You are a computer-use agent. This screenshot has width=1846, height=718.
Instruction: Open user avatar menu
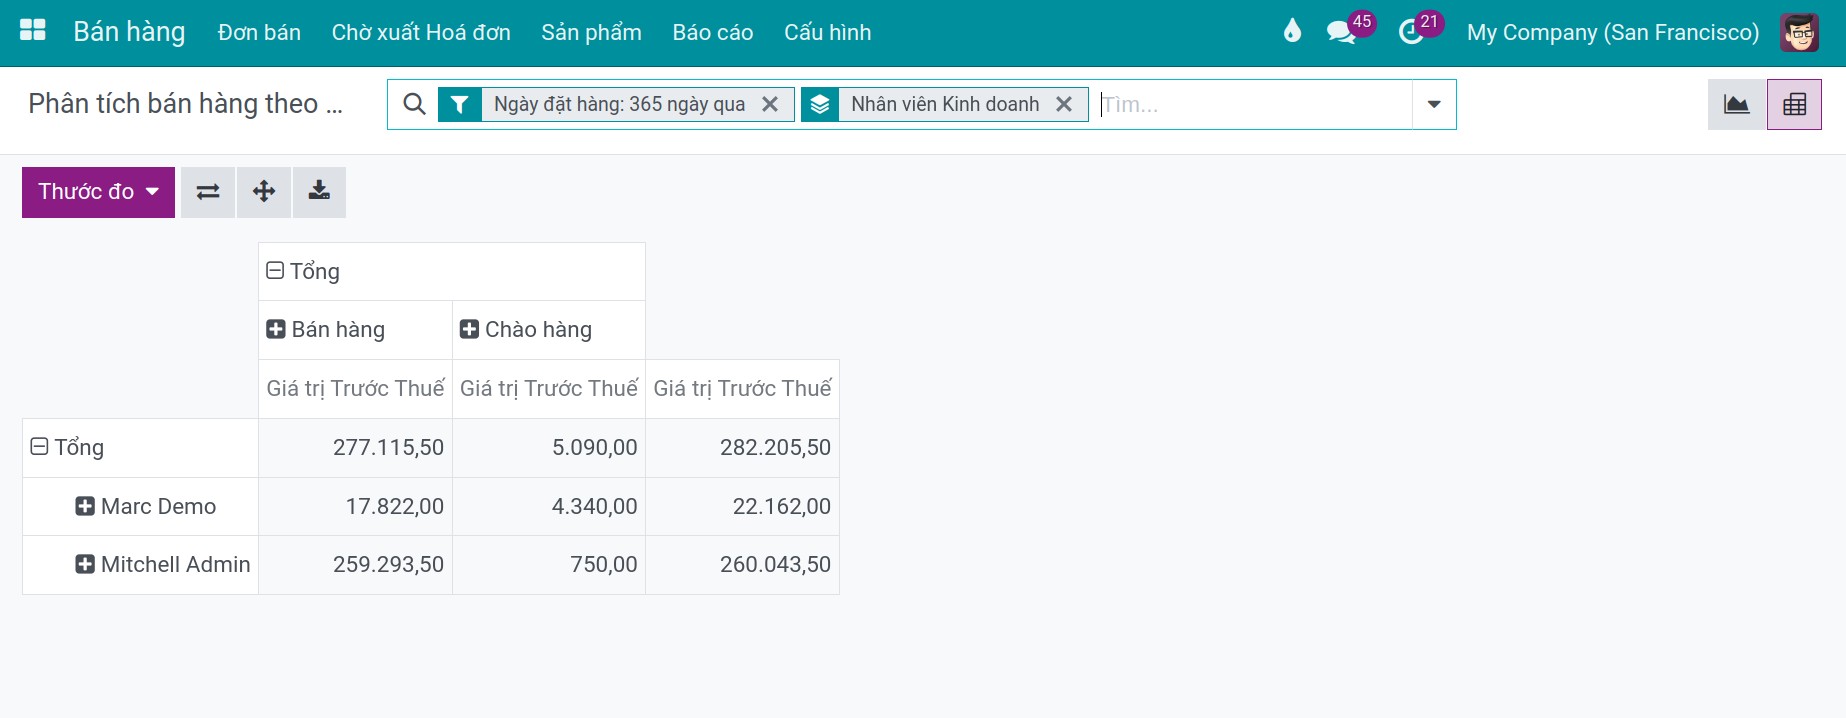pyautogui.click(x=1799, y=32)
